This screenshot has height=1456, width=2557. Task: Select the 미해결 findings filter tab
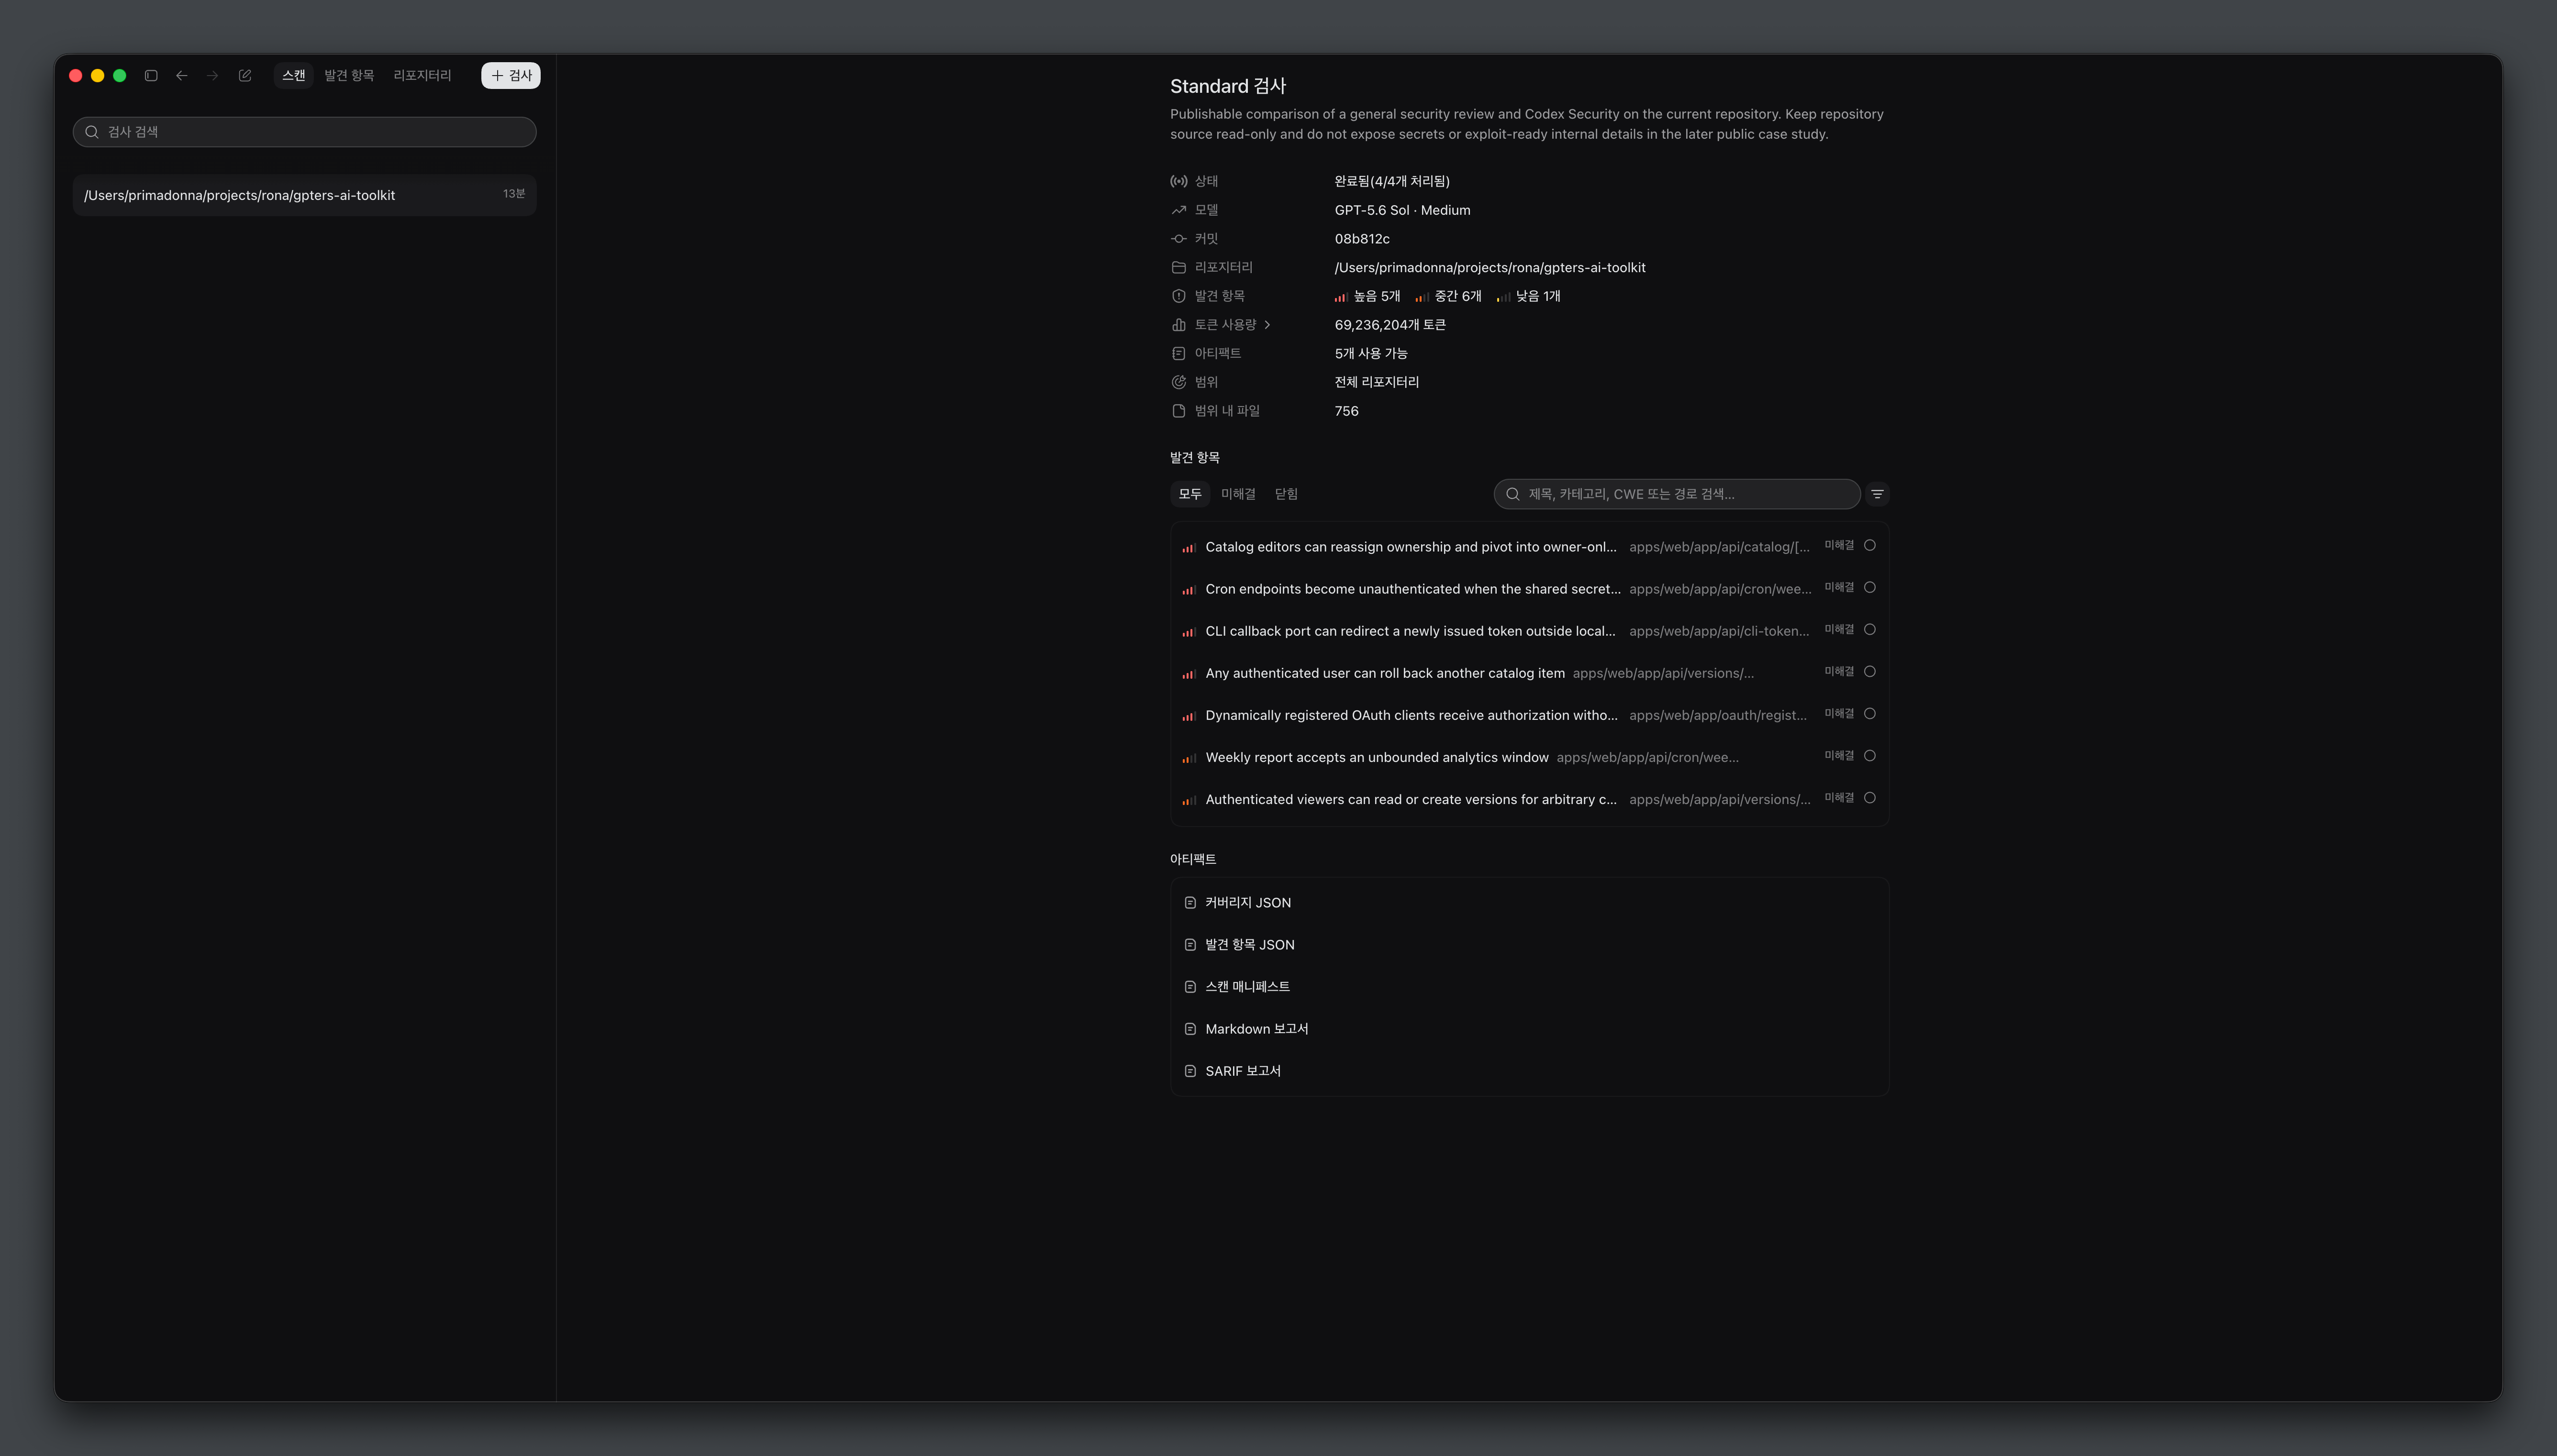pyautogui.click(x=1238, y=494)
